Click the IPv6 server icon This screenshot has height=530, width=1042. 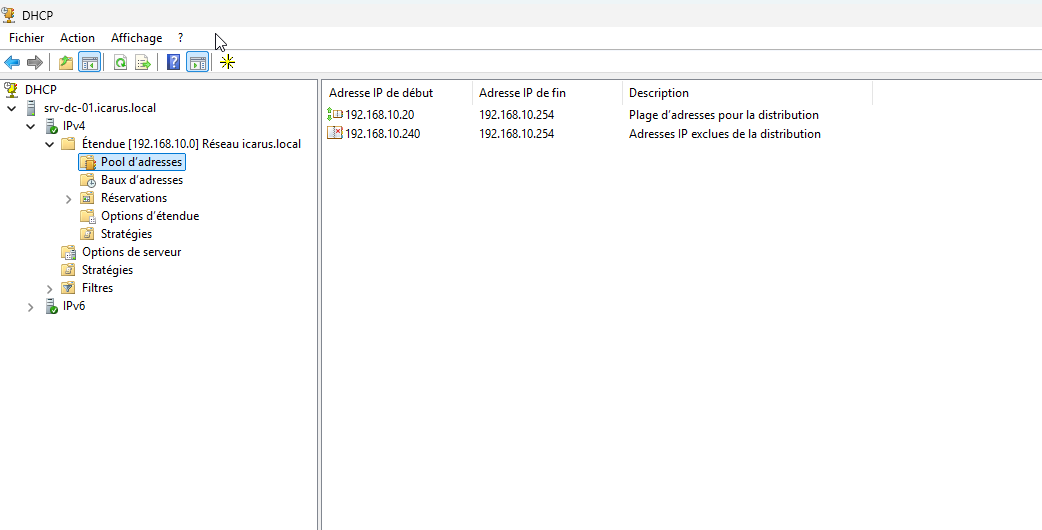(x=51, y=306)
